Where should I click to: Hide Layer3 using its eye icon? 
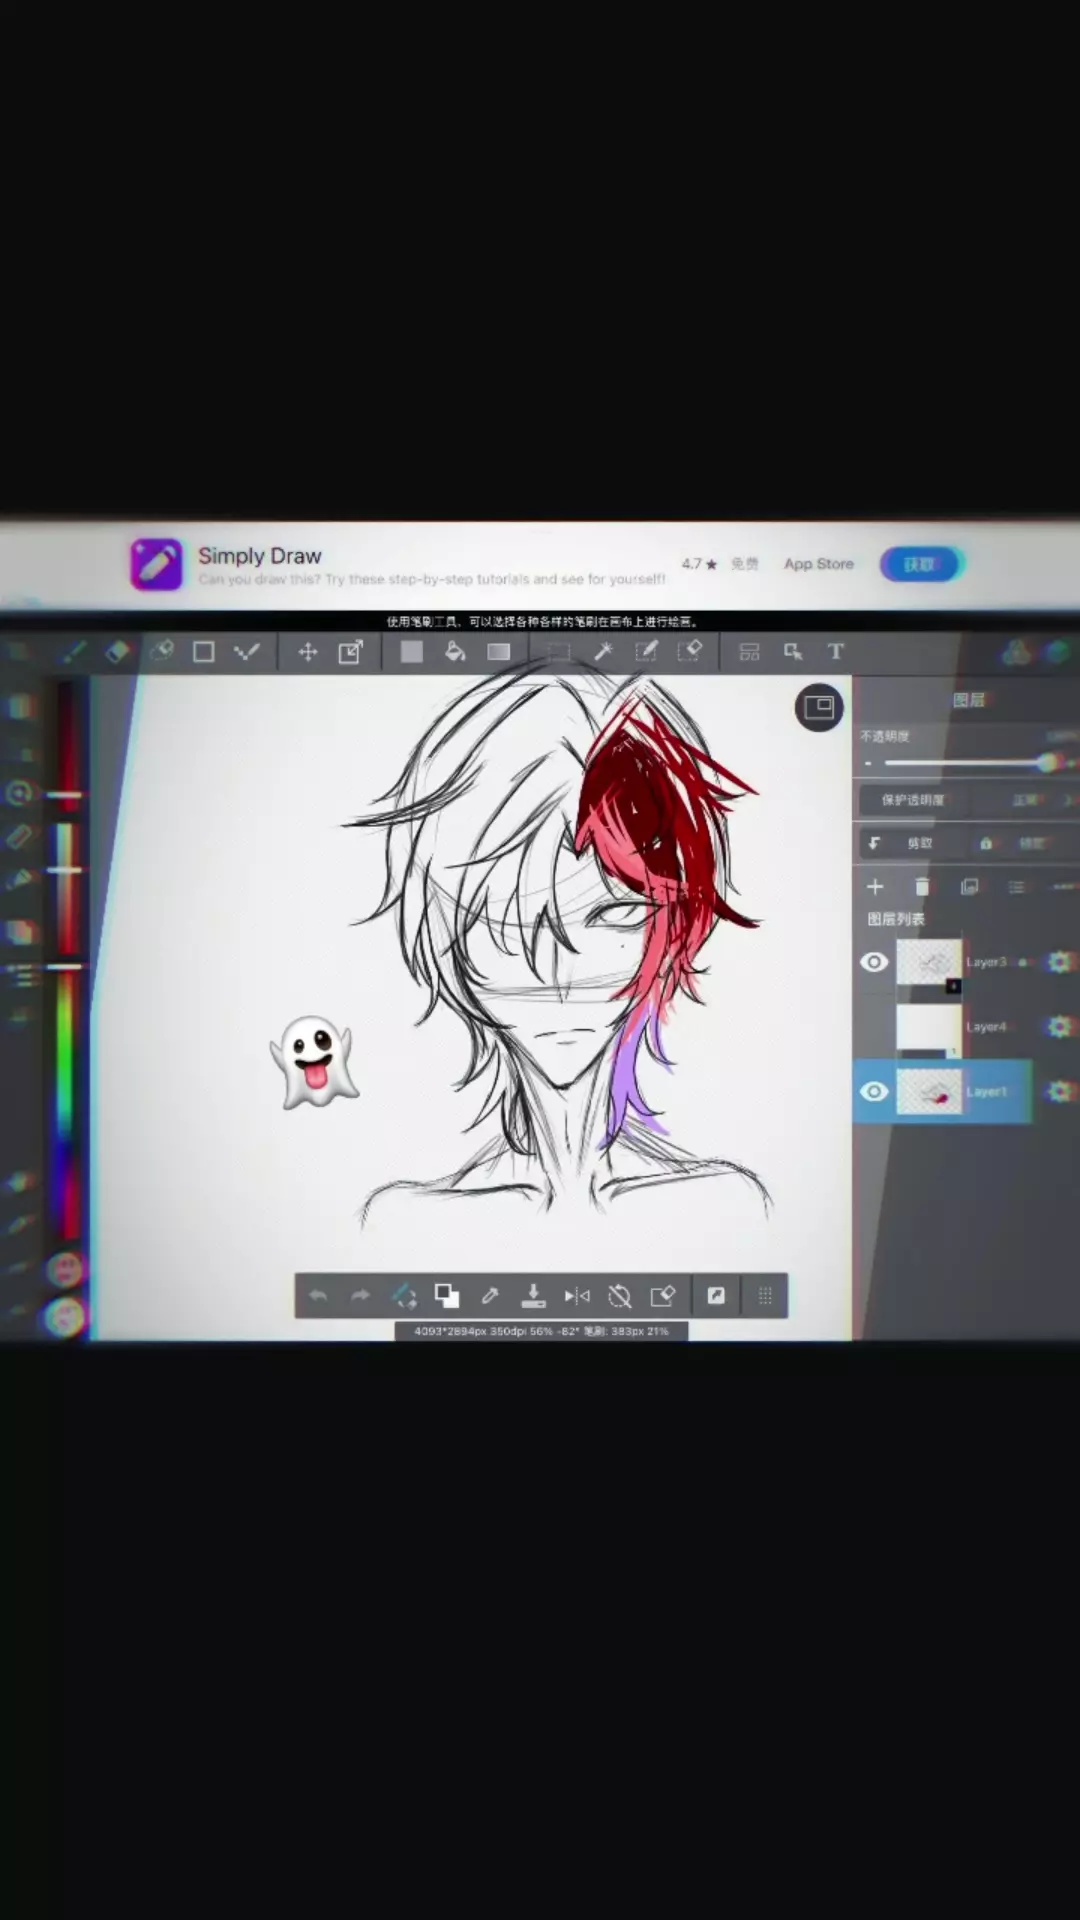coord(874,962)
